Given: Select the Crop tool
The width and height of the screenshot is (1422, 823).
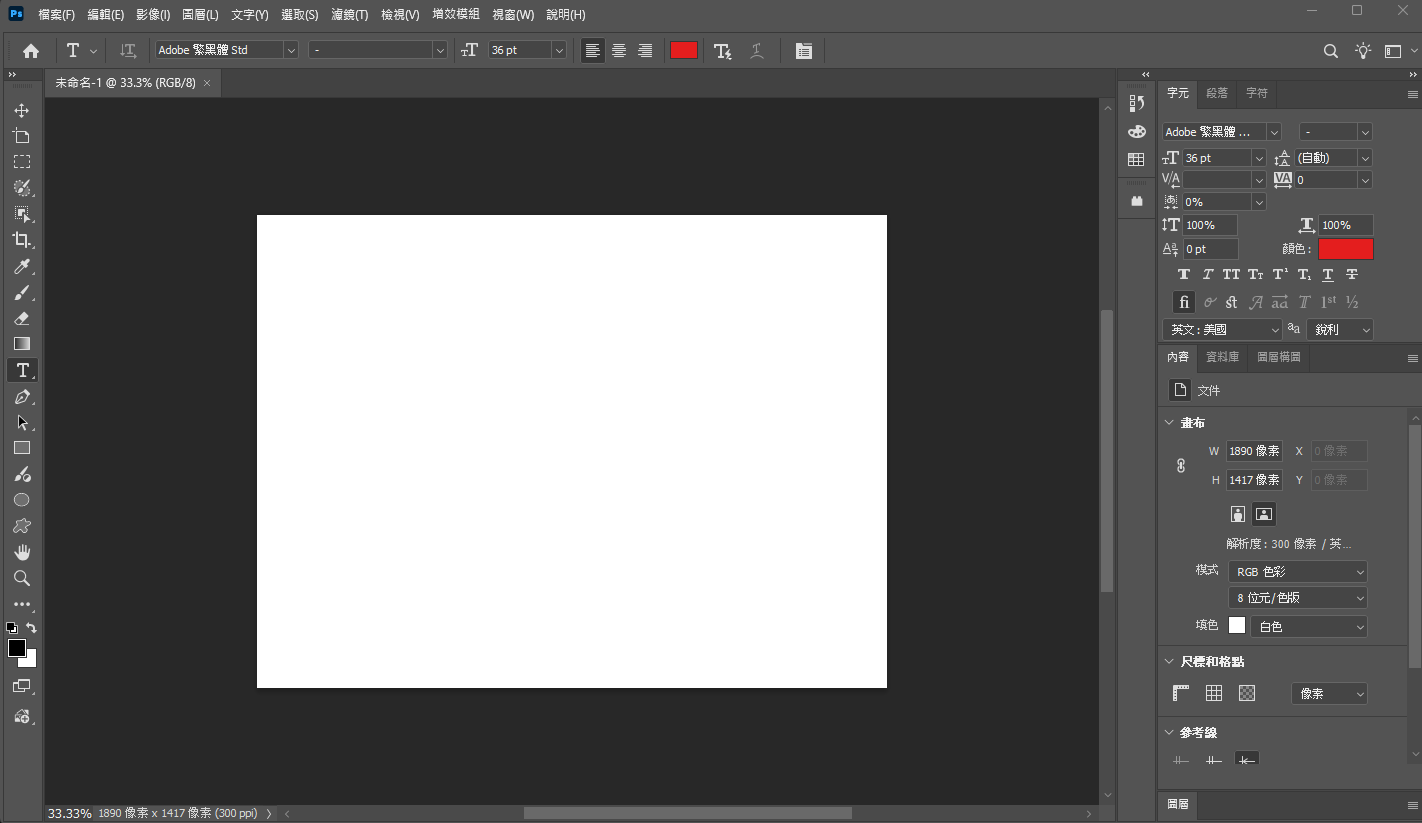Looking at the screenshot, I should click(22, 240).
